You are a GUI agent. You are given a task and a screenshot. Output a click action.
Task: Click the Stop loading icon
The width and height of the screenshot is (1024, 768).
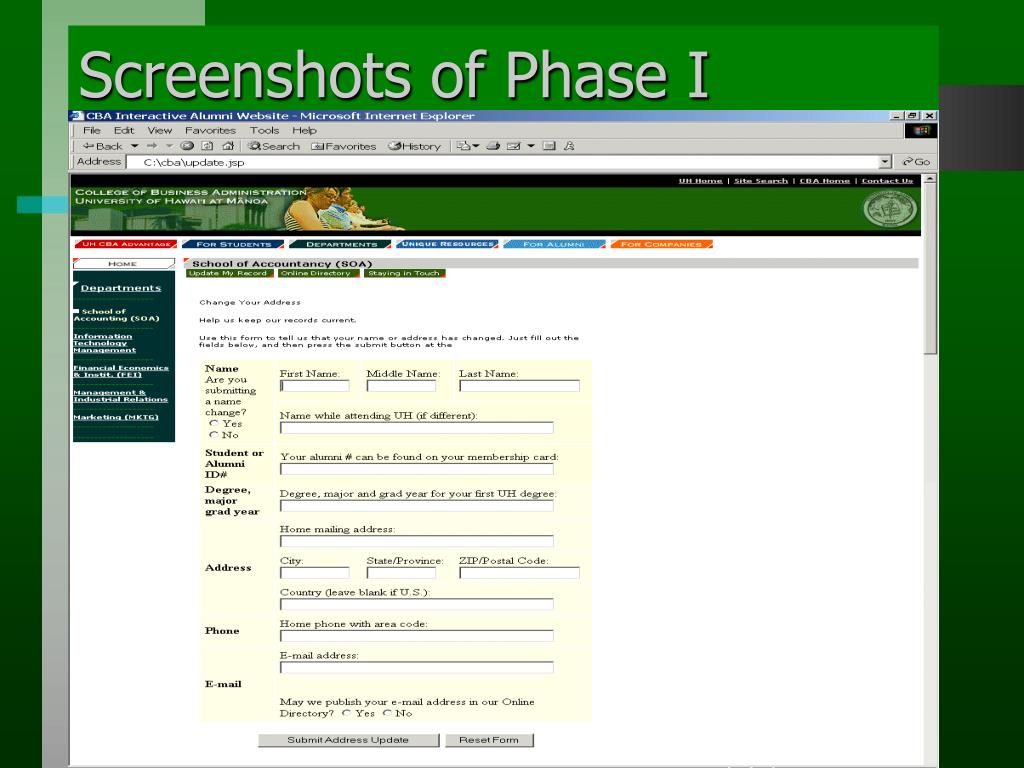pos(187,146)
